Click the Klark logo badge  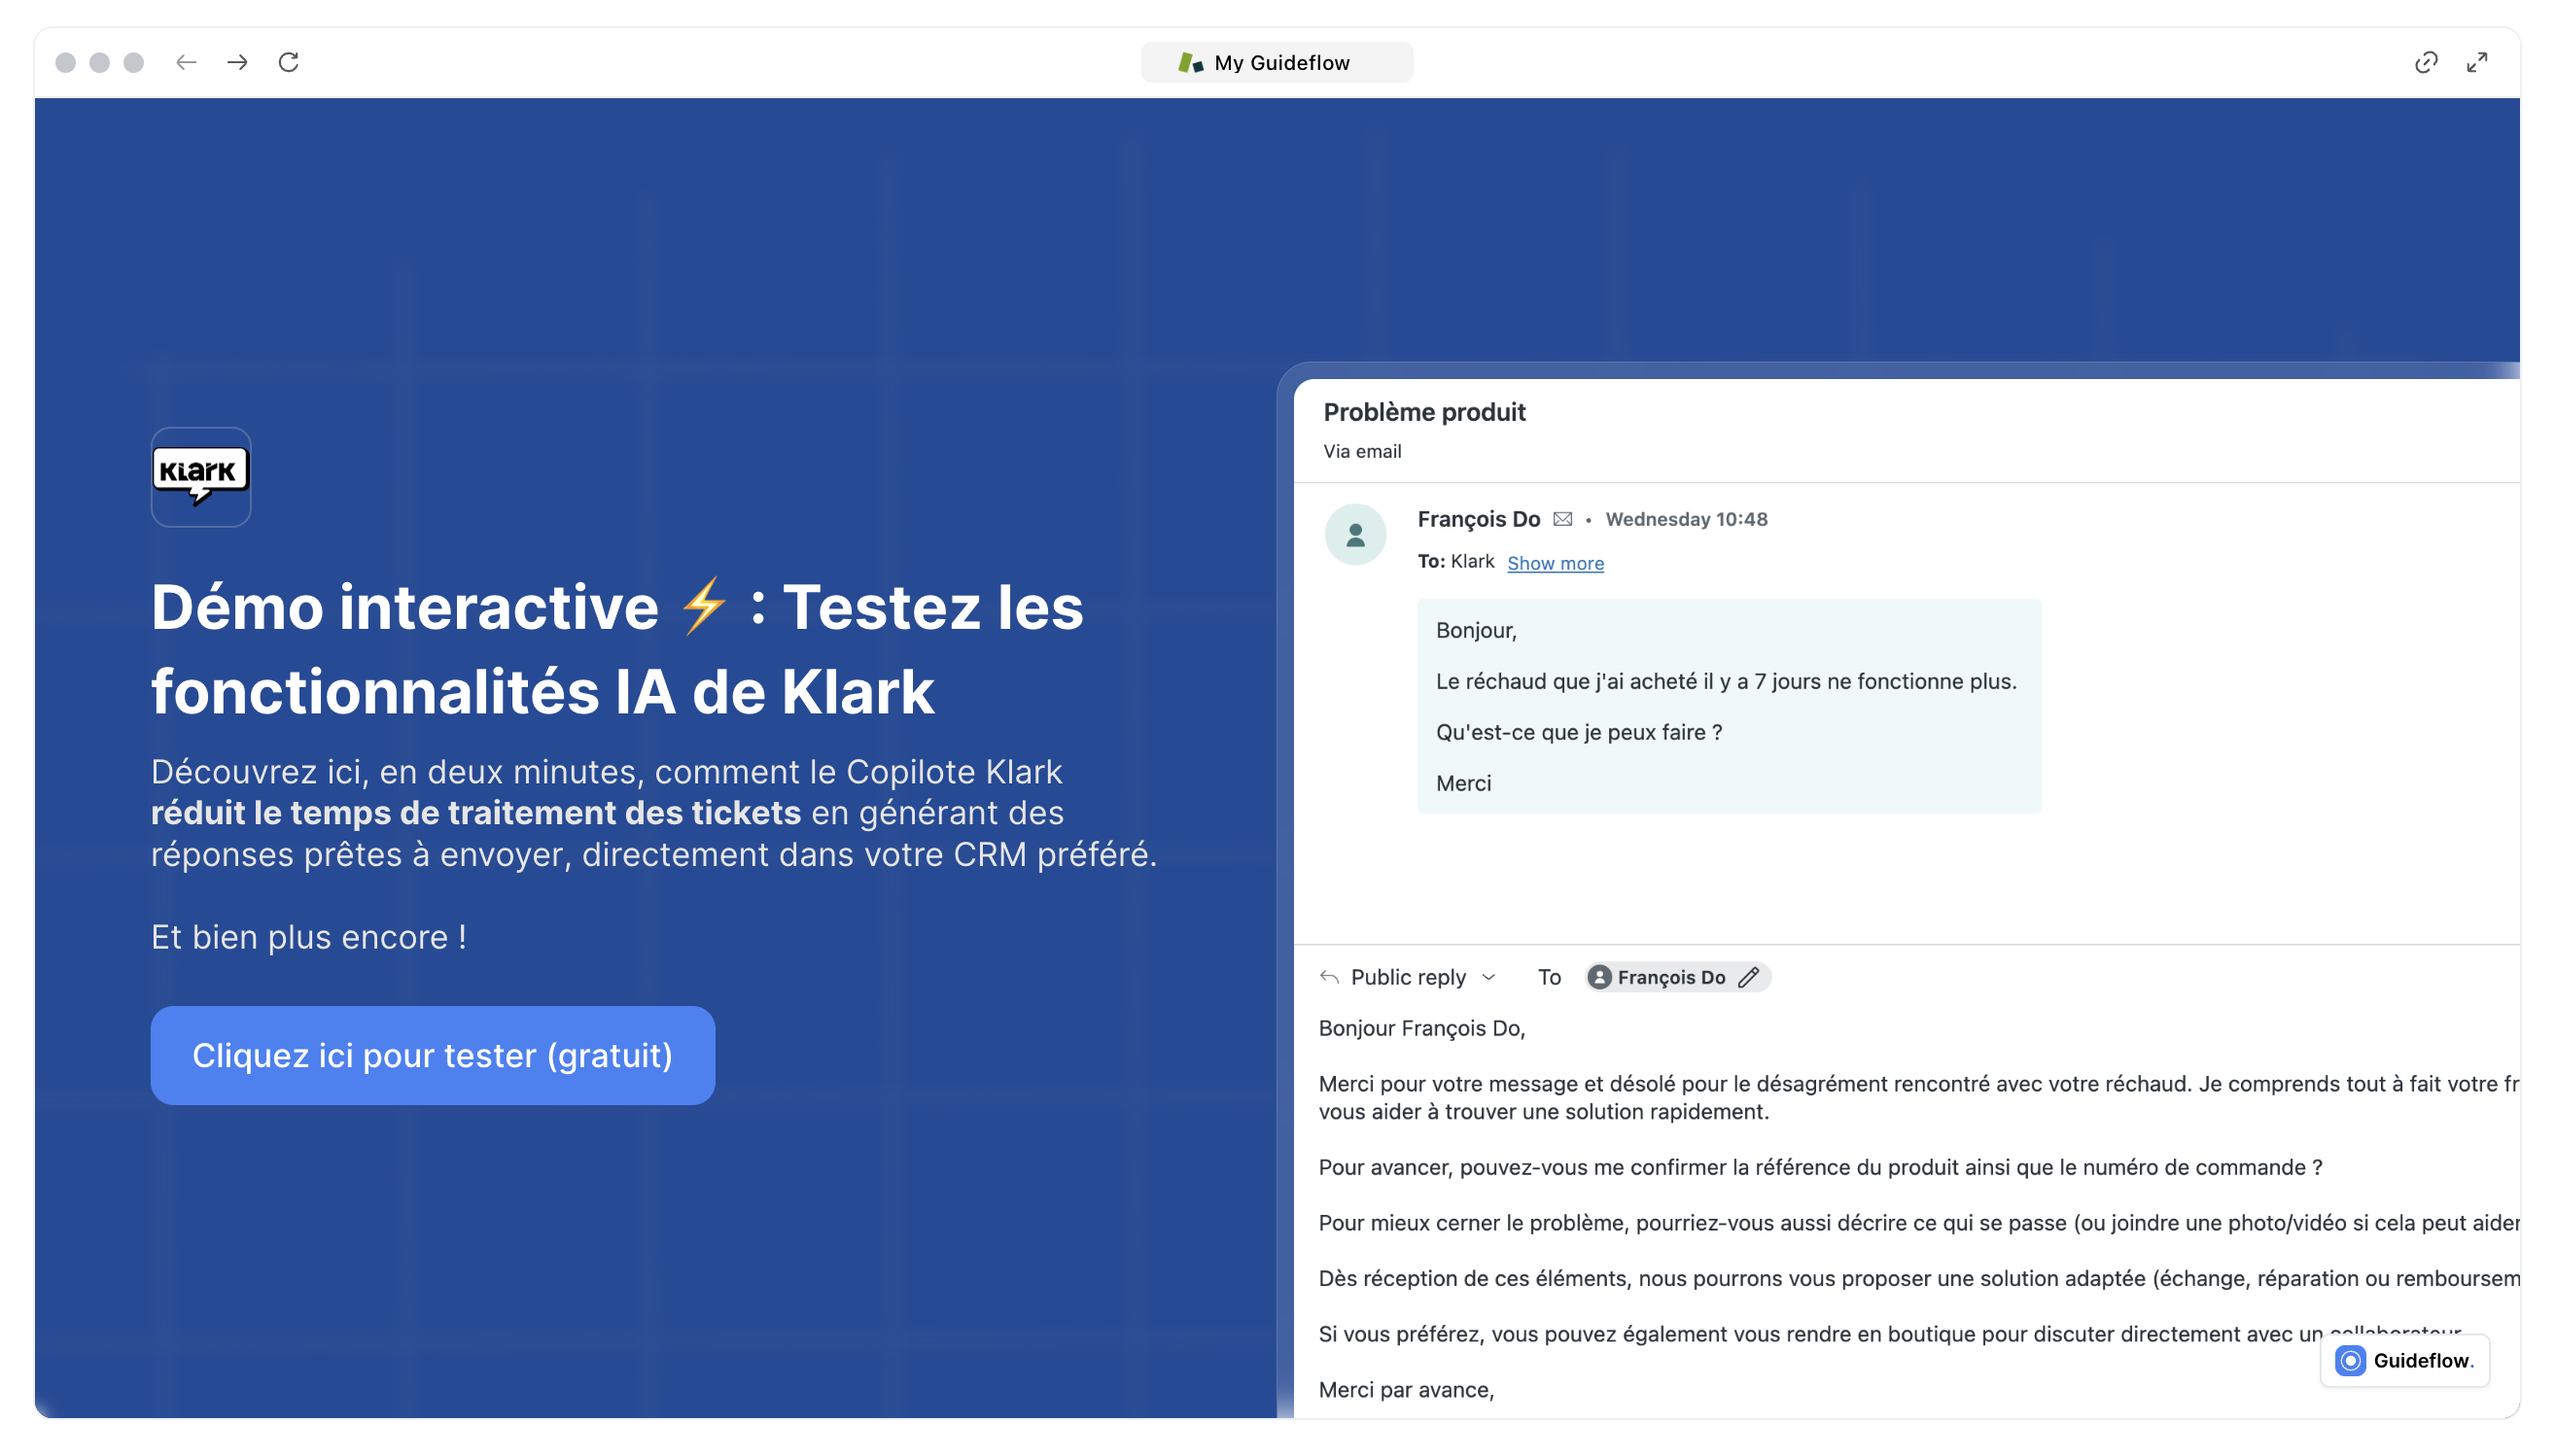click(x=201, y=477)
